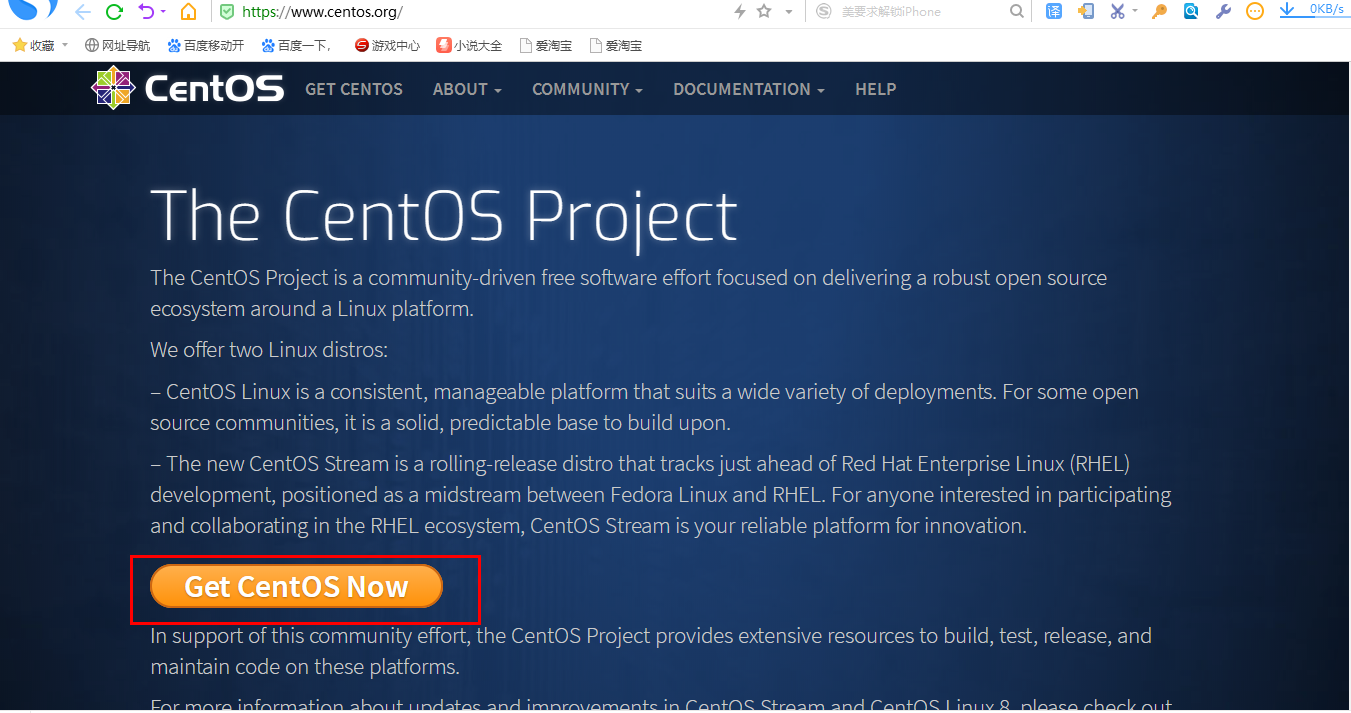Viewport: 1351px width, 713px height.
Task: Open the download manager arrow icon
Action: pos(1288,10)
